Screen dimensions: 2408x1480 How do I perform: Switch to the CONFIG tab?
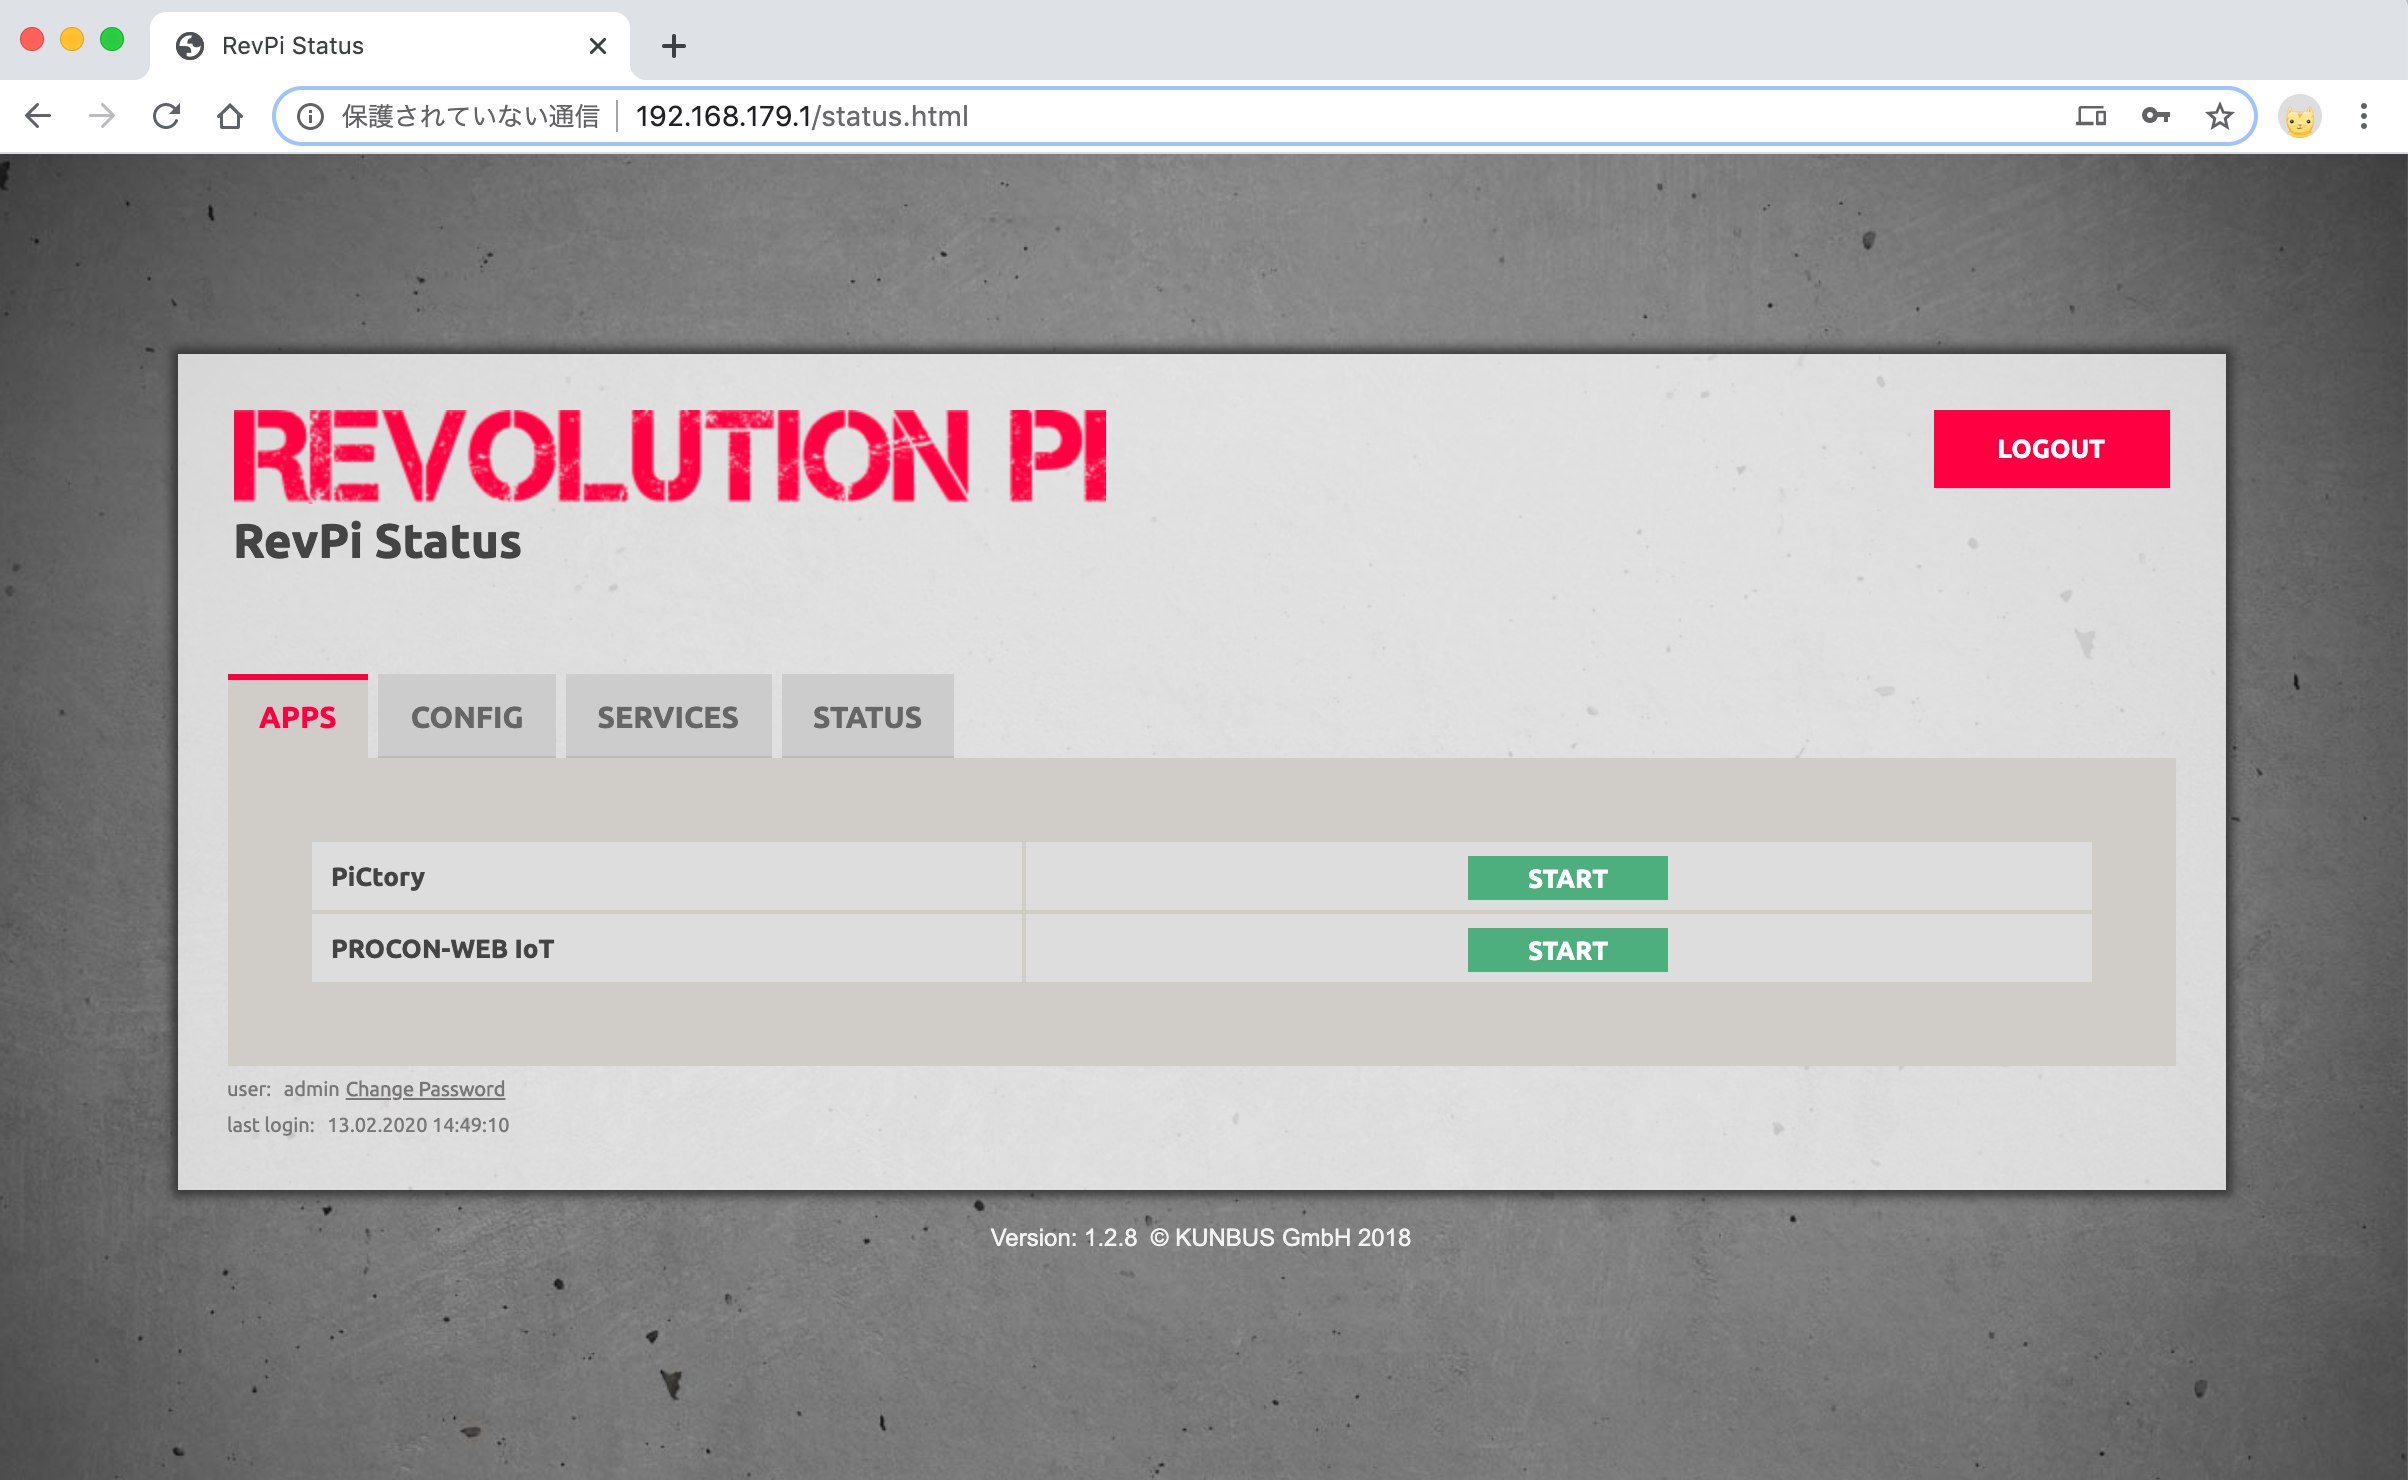point(466,716)
